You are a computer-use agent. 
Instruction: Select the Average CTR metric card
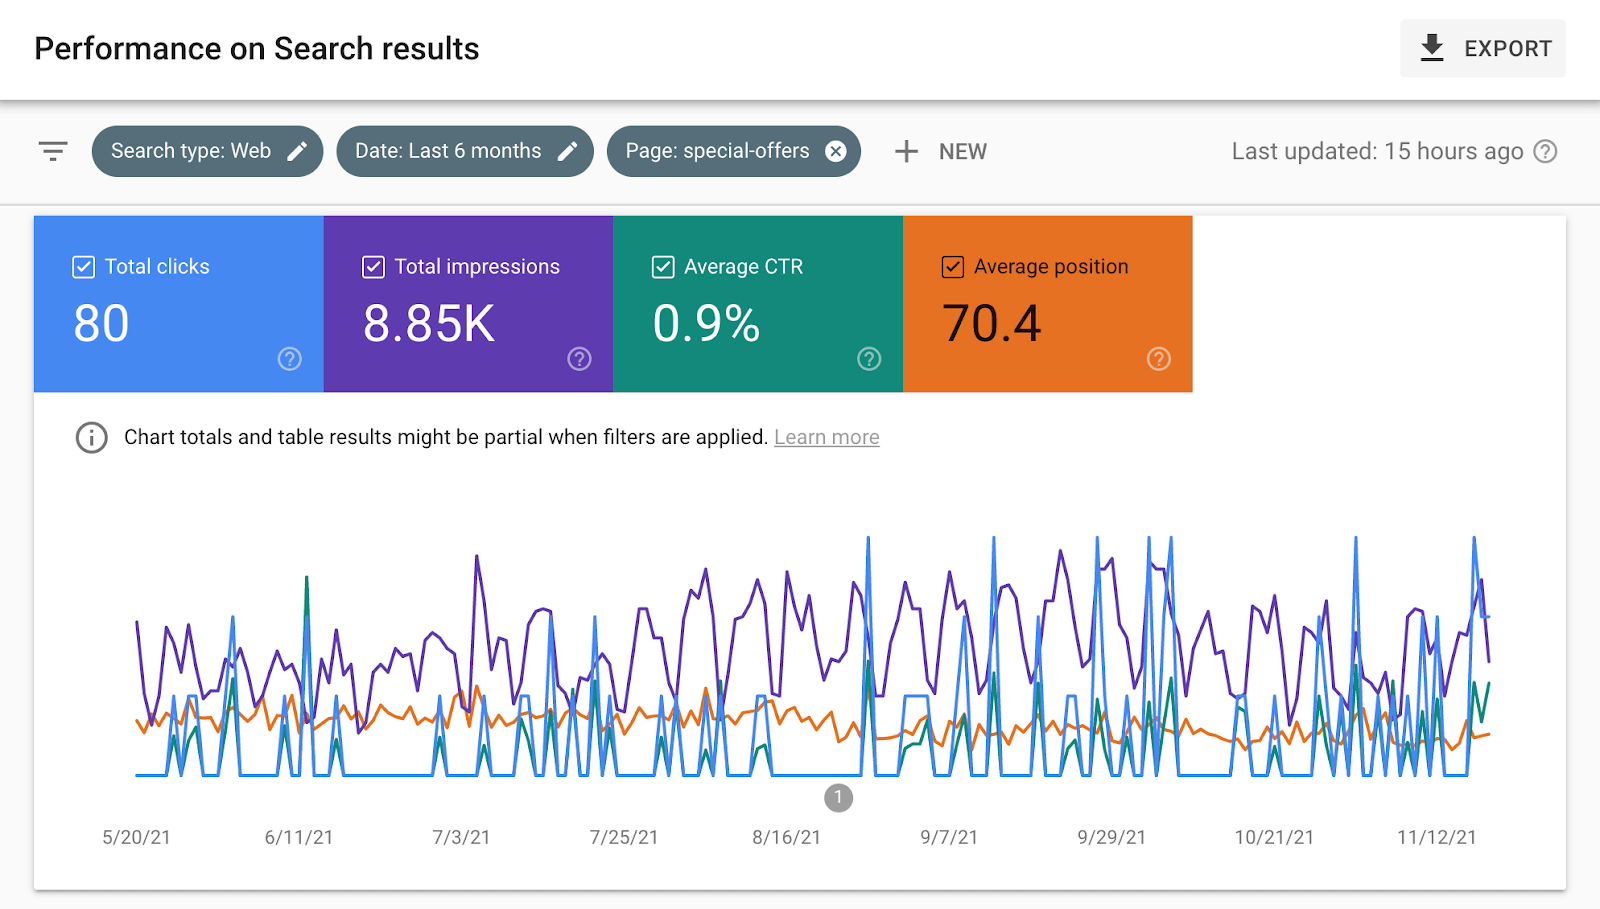coord(757,305)
